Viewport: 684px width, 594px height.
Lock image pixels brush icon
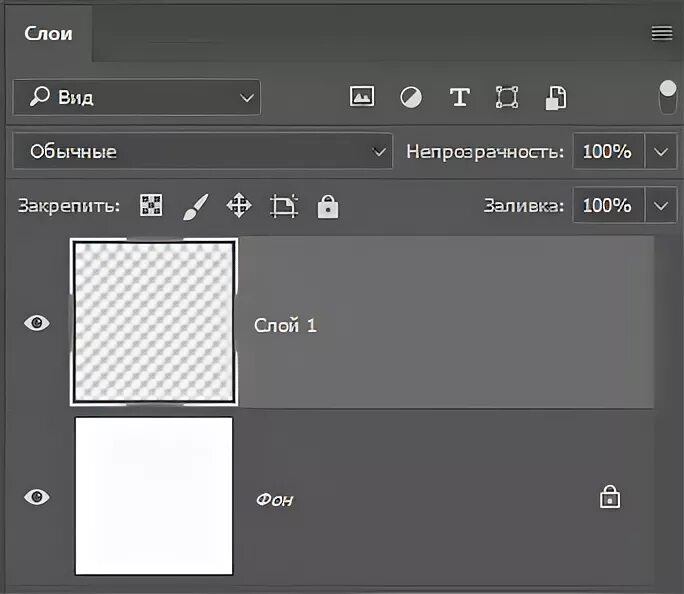194,206
